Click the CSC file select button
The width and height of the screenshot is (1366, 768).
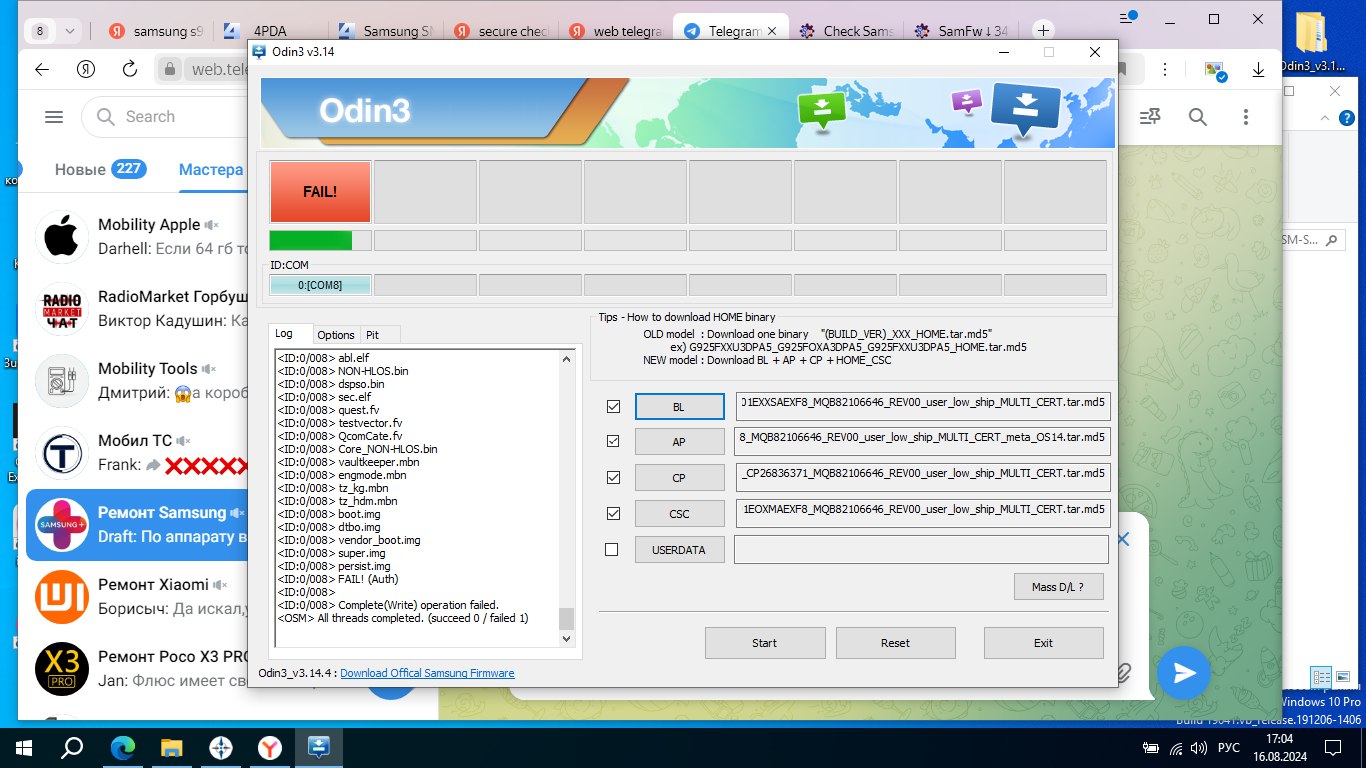679,514
